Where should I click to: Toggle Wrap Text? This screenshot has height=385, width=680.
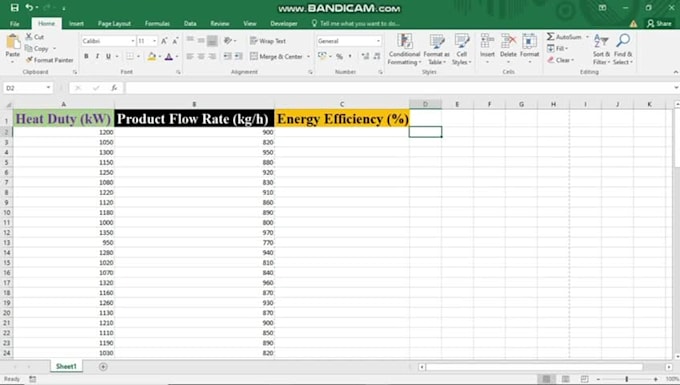click(x=268, y=41)
